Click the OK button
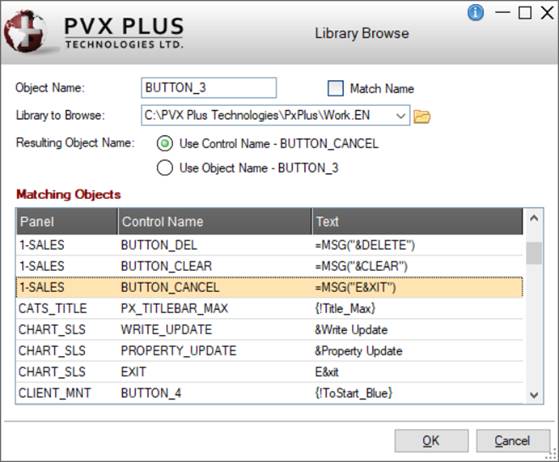This screenshot has height=462, width=559. (x=431, y=441)
